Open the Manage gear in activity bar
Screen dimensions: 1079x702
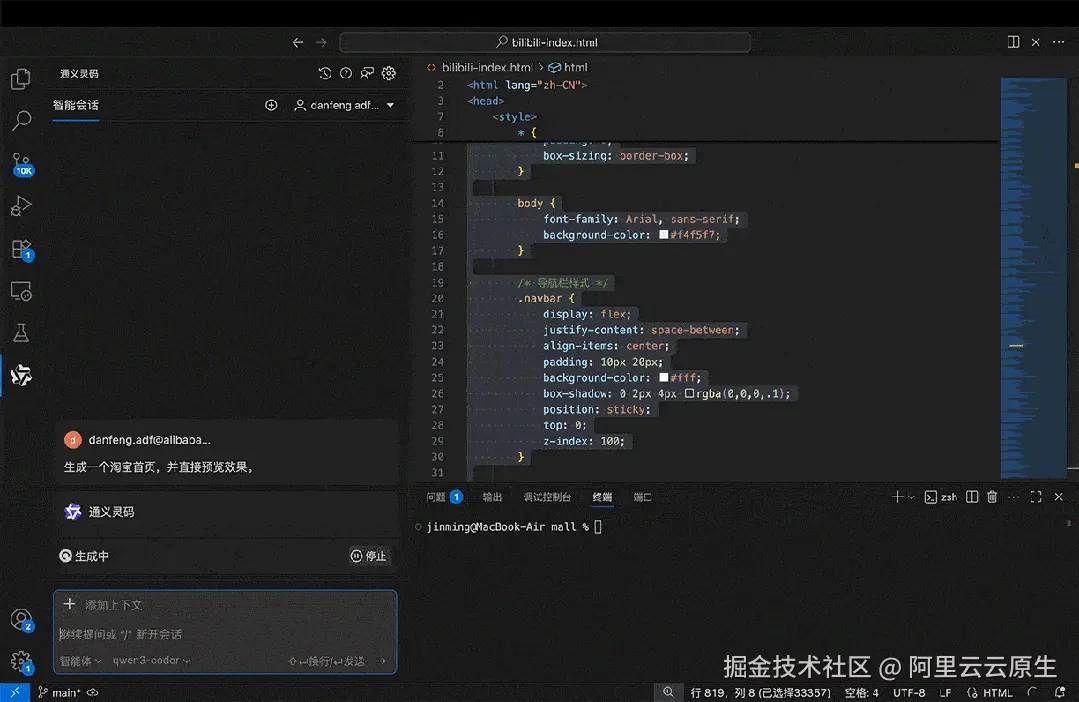[x=21, y=662]
